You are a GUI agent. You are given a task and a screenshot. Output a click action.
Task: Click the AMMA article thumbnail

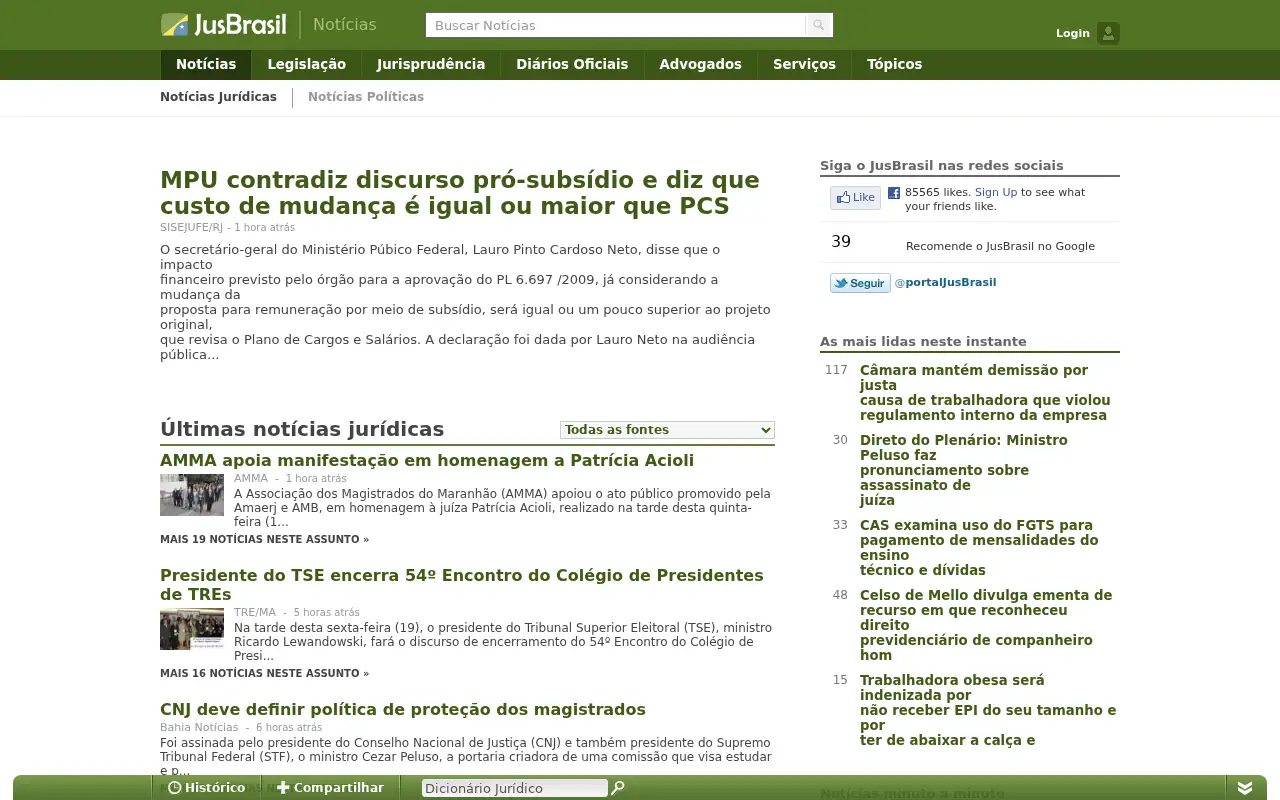(192, 495)
